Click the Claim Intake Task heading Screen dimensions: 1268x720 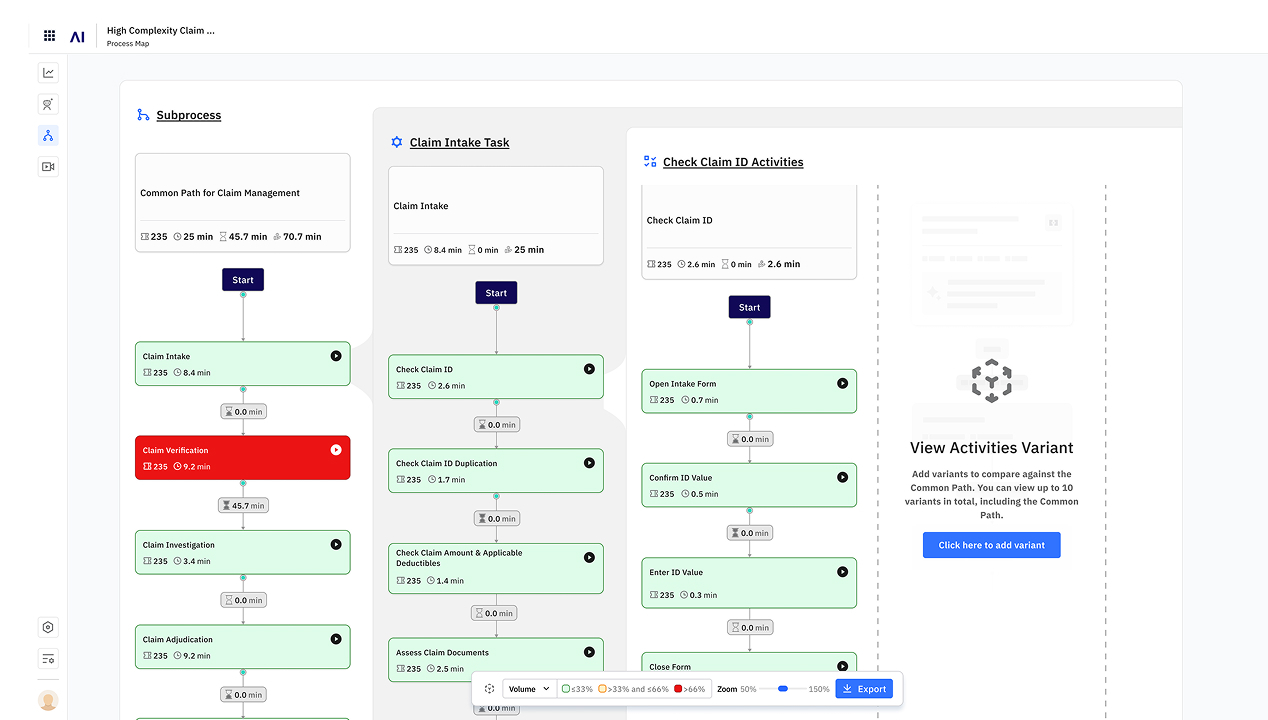point(459,143)
